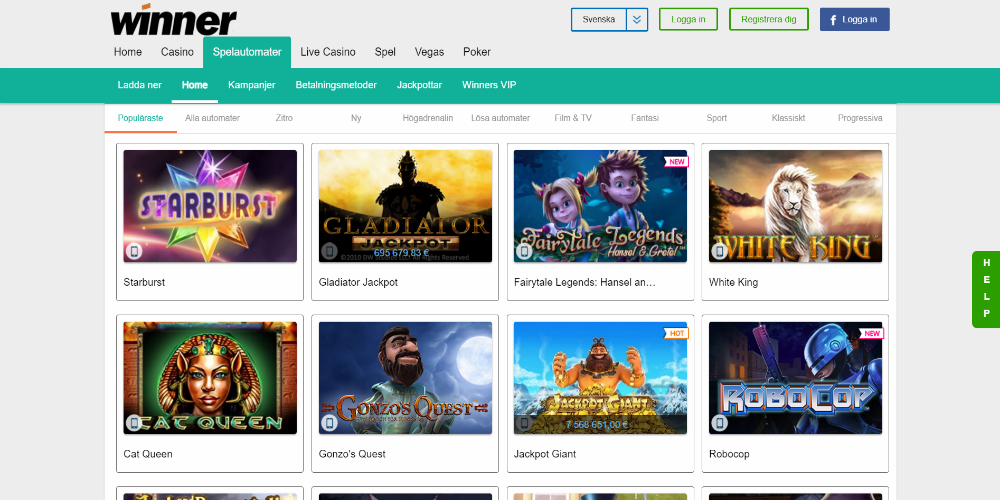Select the Spelautomater tab
The height and width of the screenshot is (500, 1000).
tap(247, 52)
